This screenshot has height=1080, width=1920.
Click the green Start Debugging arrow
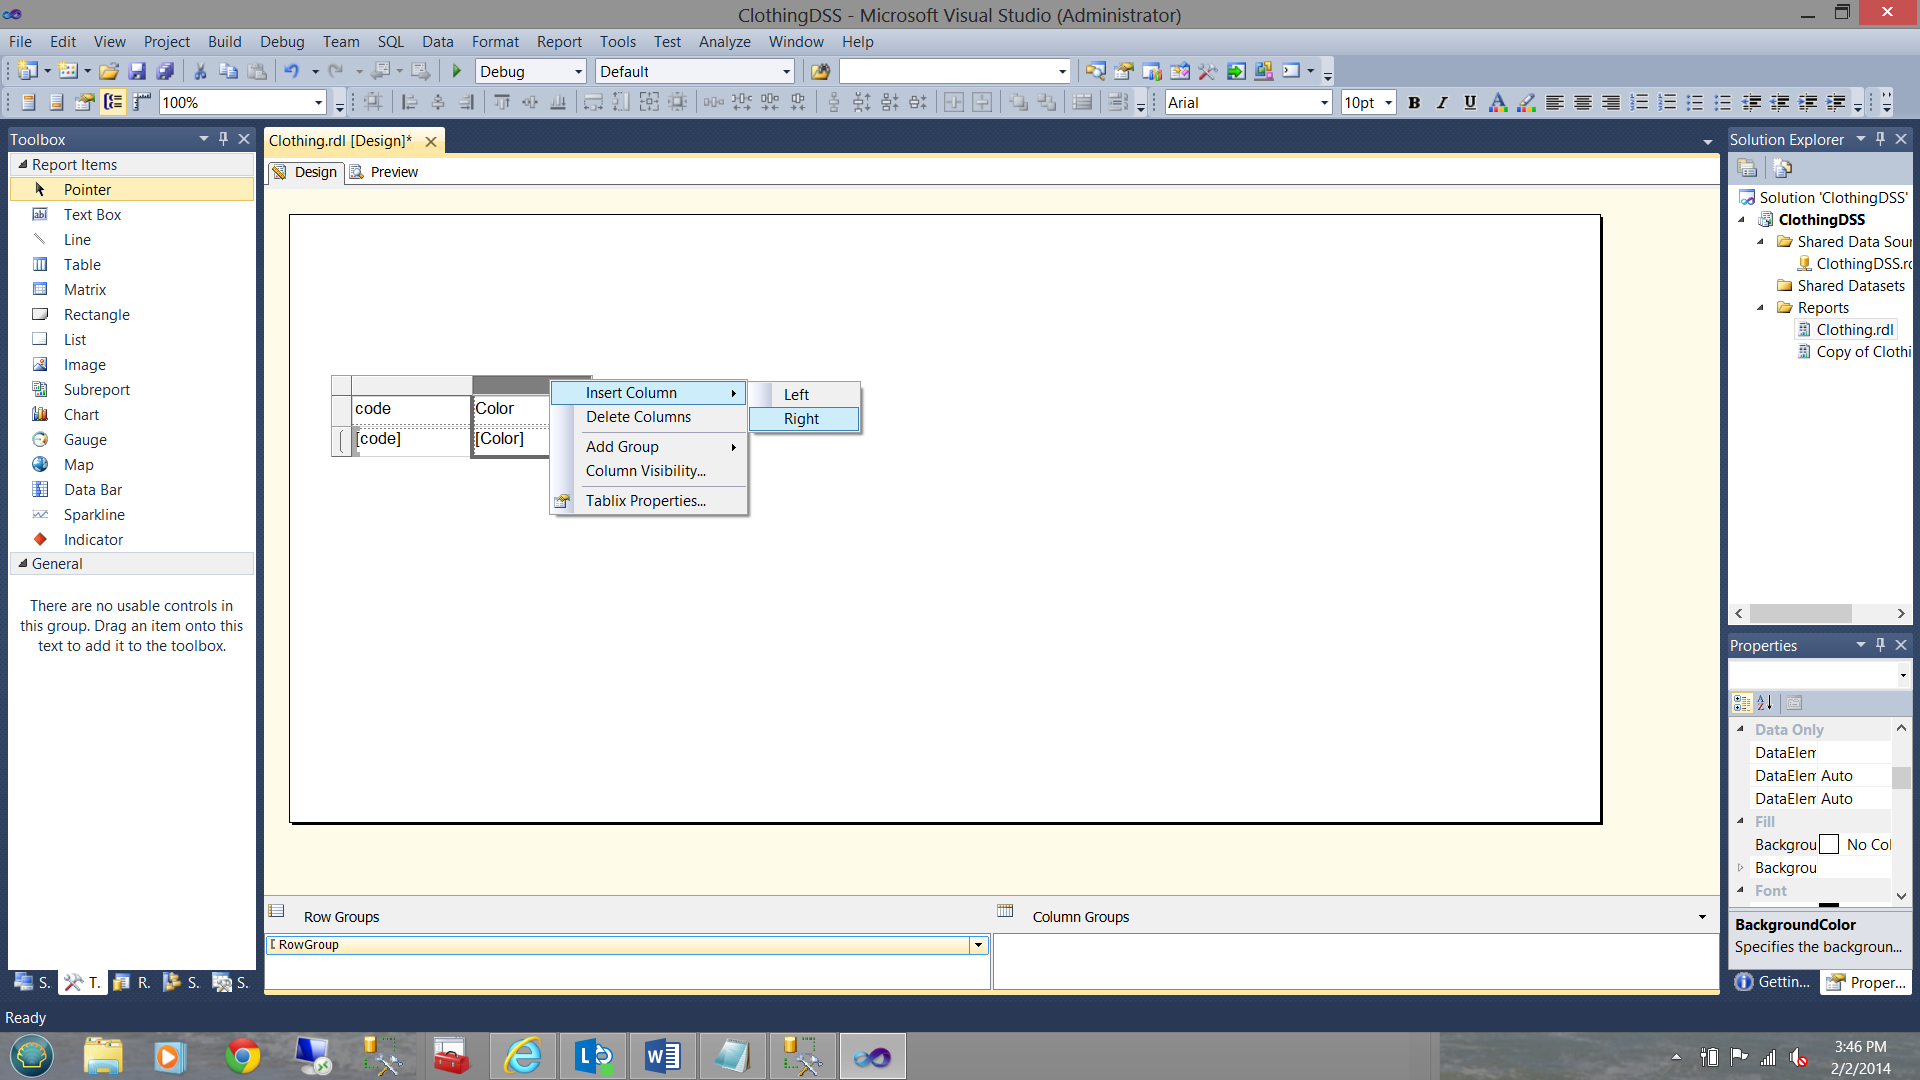(x=457, y=71)
